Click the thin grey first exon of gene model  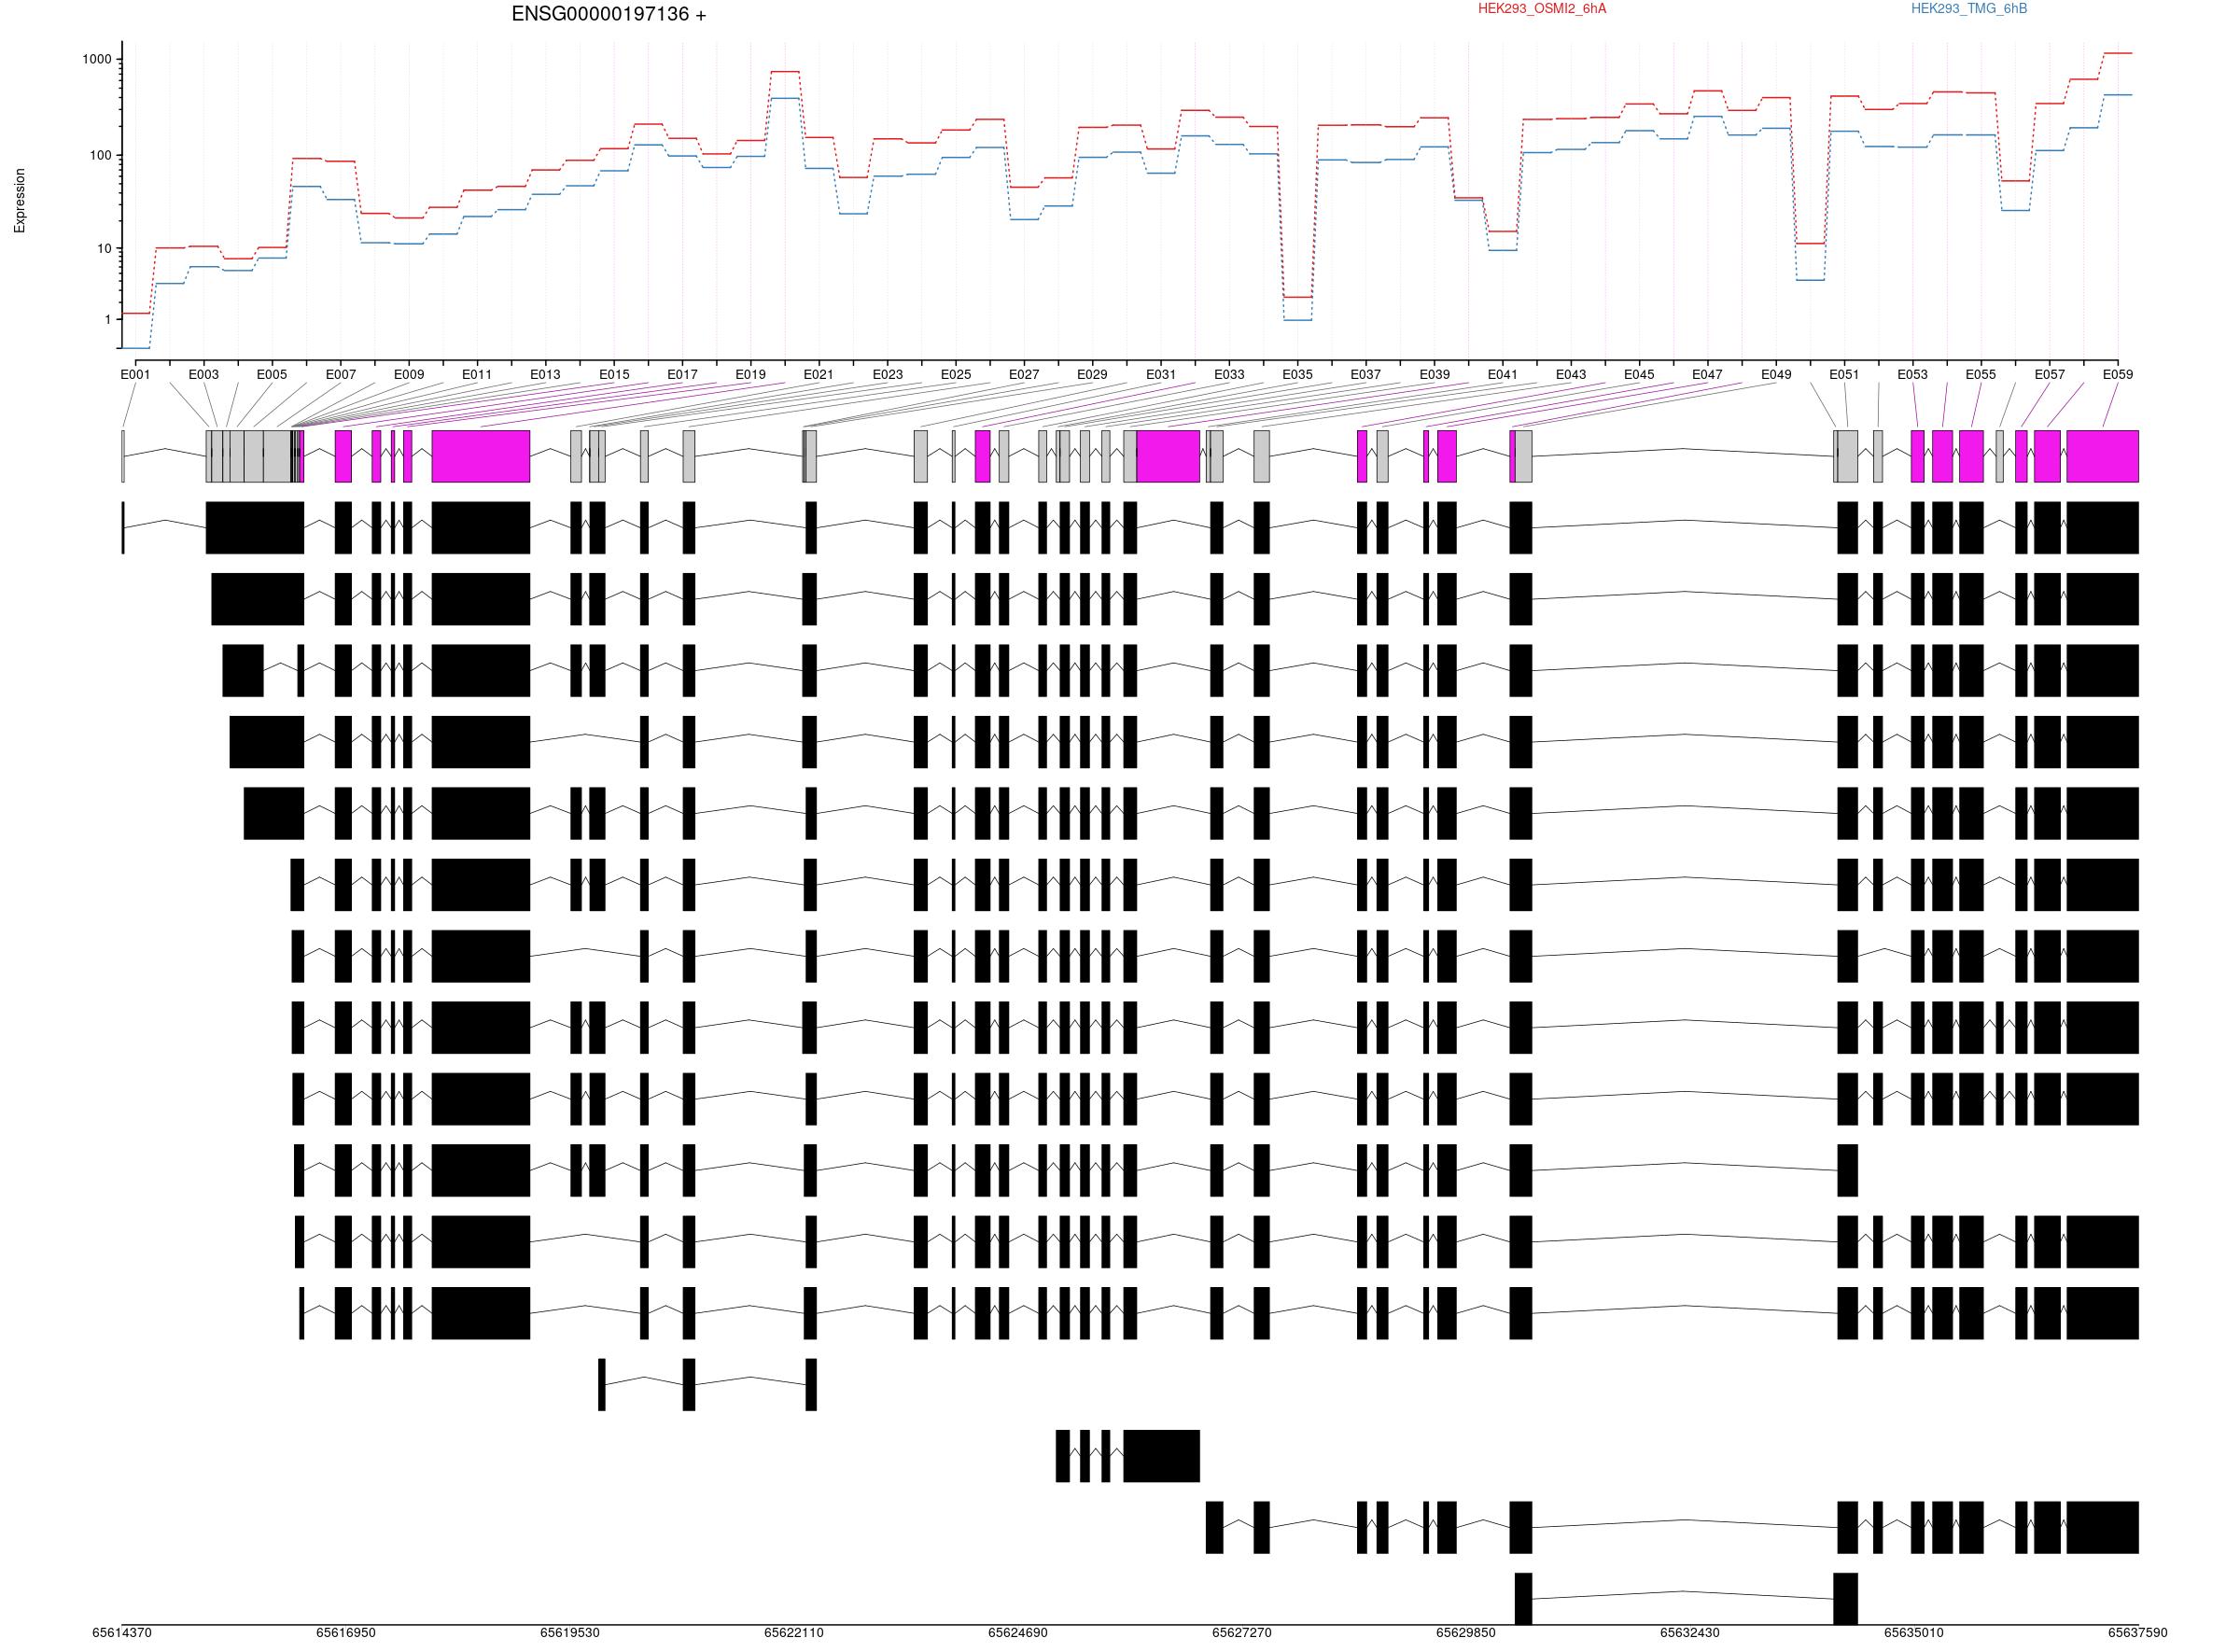(123, 457)
